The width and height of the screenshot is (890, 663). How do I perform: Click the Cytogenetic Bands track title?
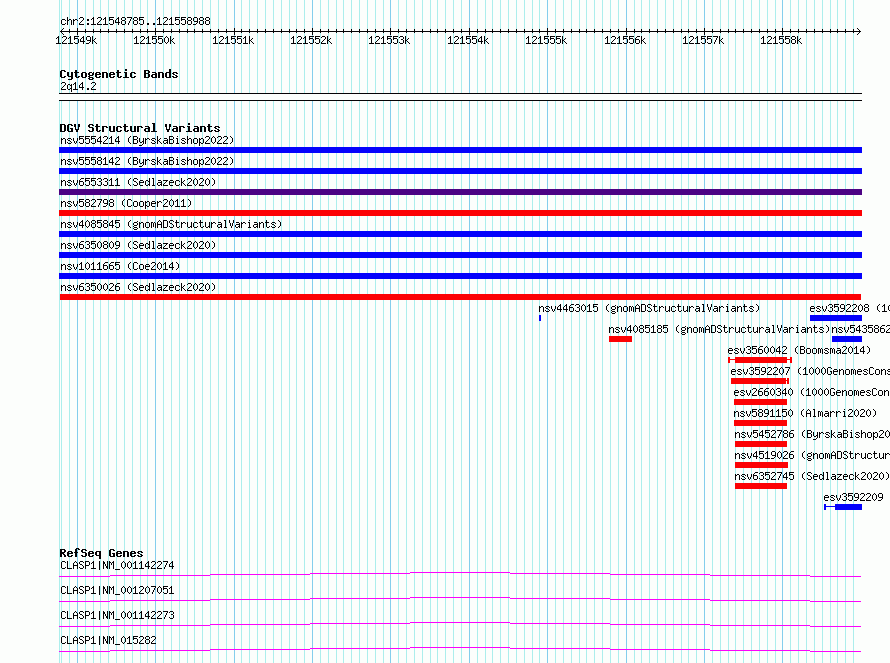[x=119, y=74]
